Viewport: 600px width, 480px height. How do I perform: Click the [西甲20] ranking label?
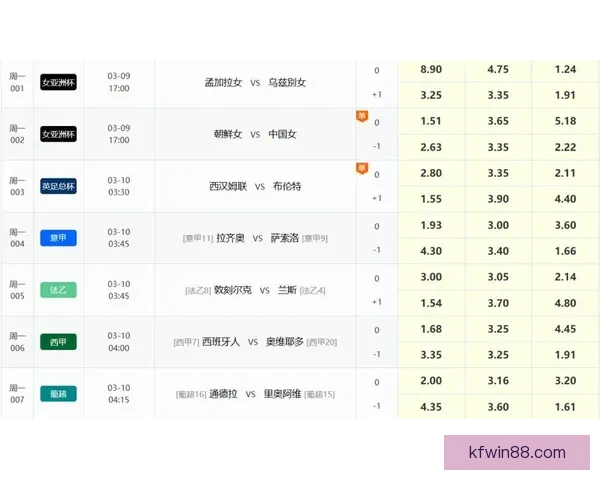(x=322, y=343)
